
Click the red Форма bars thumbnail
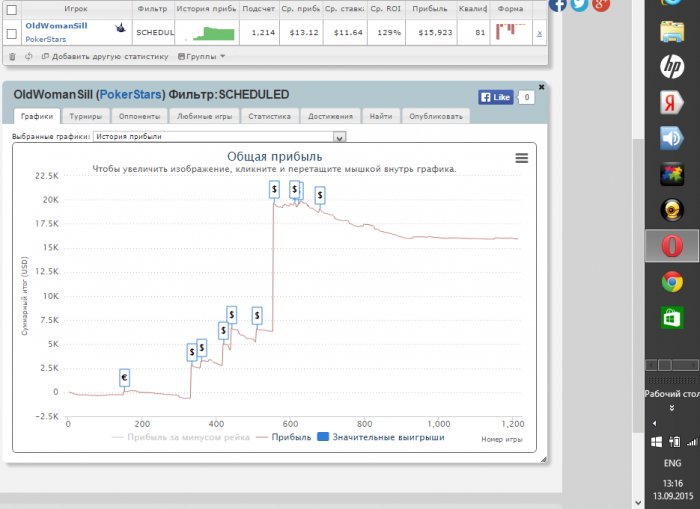511,30
